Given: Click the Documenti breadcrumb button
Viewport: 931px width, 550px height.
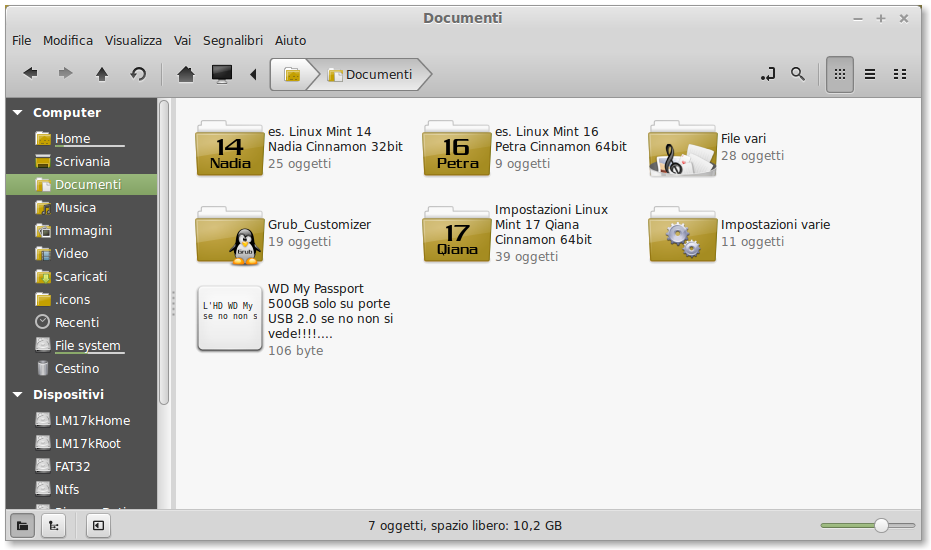Looking at the screenshot, I should pos(370,74).
